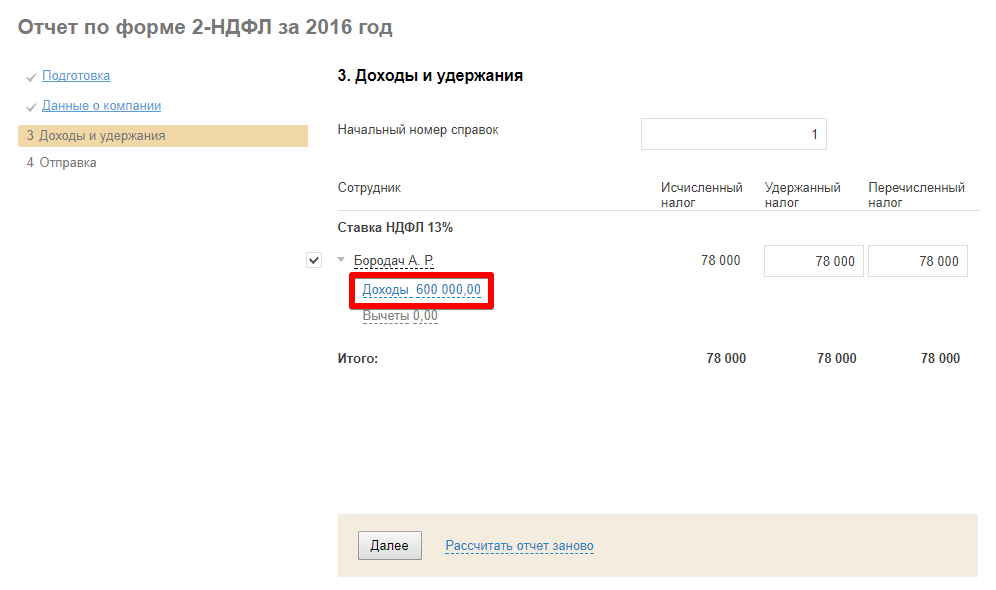Click the Сотрудник column header
This screenshot has height=590, width=996.
[x=369, y=188]
